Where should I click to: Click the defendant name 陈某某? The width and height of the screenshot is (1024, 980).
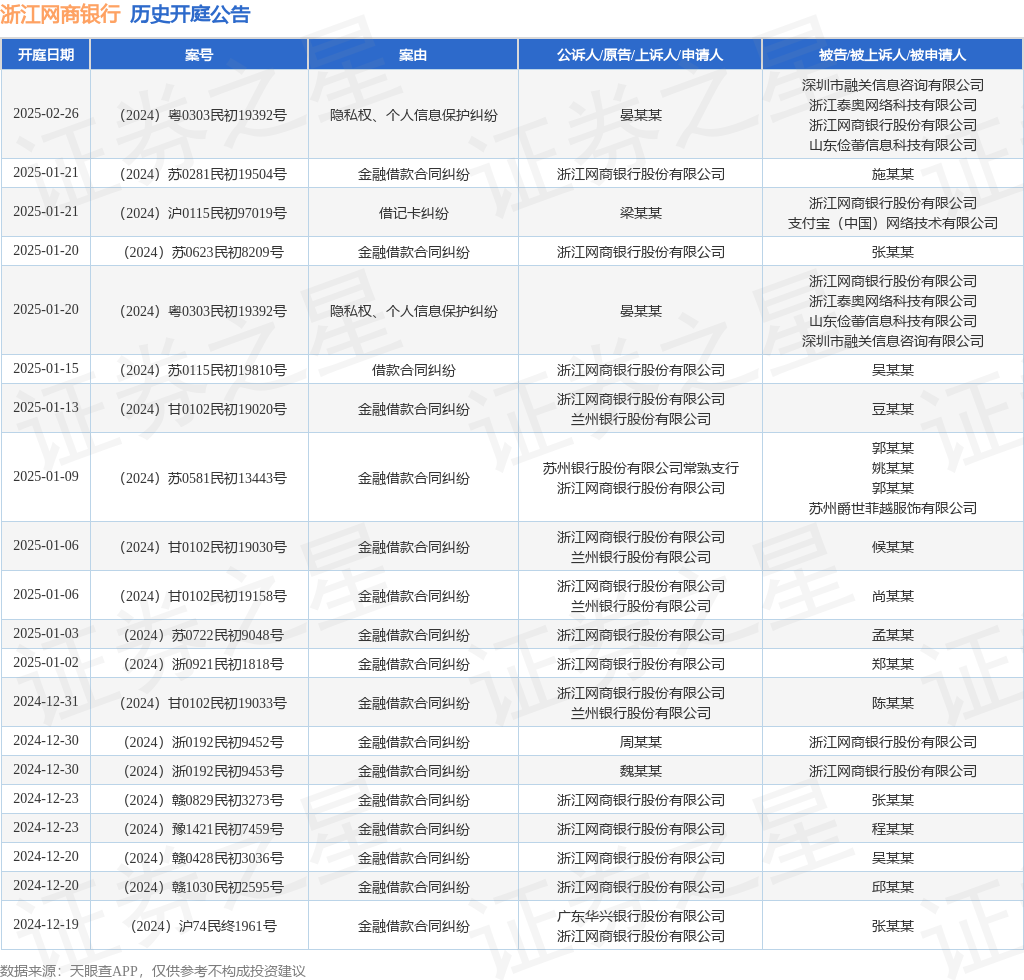click(x=893, y=703)
